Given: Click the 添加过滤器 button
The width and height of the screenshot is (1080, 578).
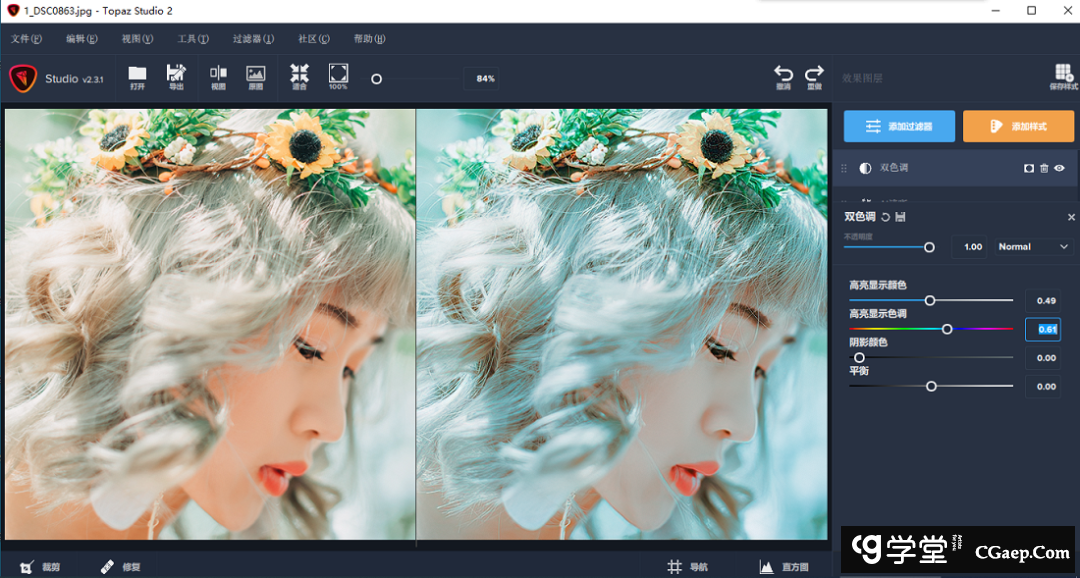Looking at the screenshot, I should pyautogui.click(x=898, y=126).
